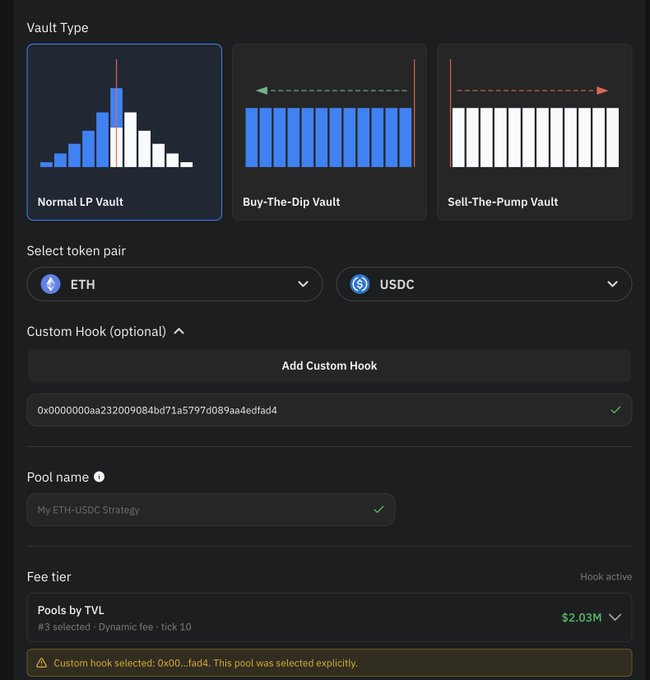Select the Normal LP Vault card
The width and height of the screenshot is (650, 680).
click(x=124, y=132)
